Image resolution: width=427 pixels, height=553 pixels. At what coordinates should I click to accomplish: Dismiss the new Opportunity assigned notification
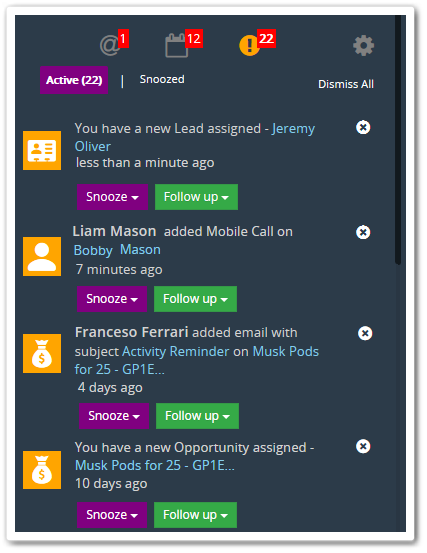point(363,446)
